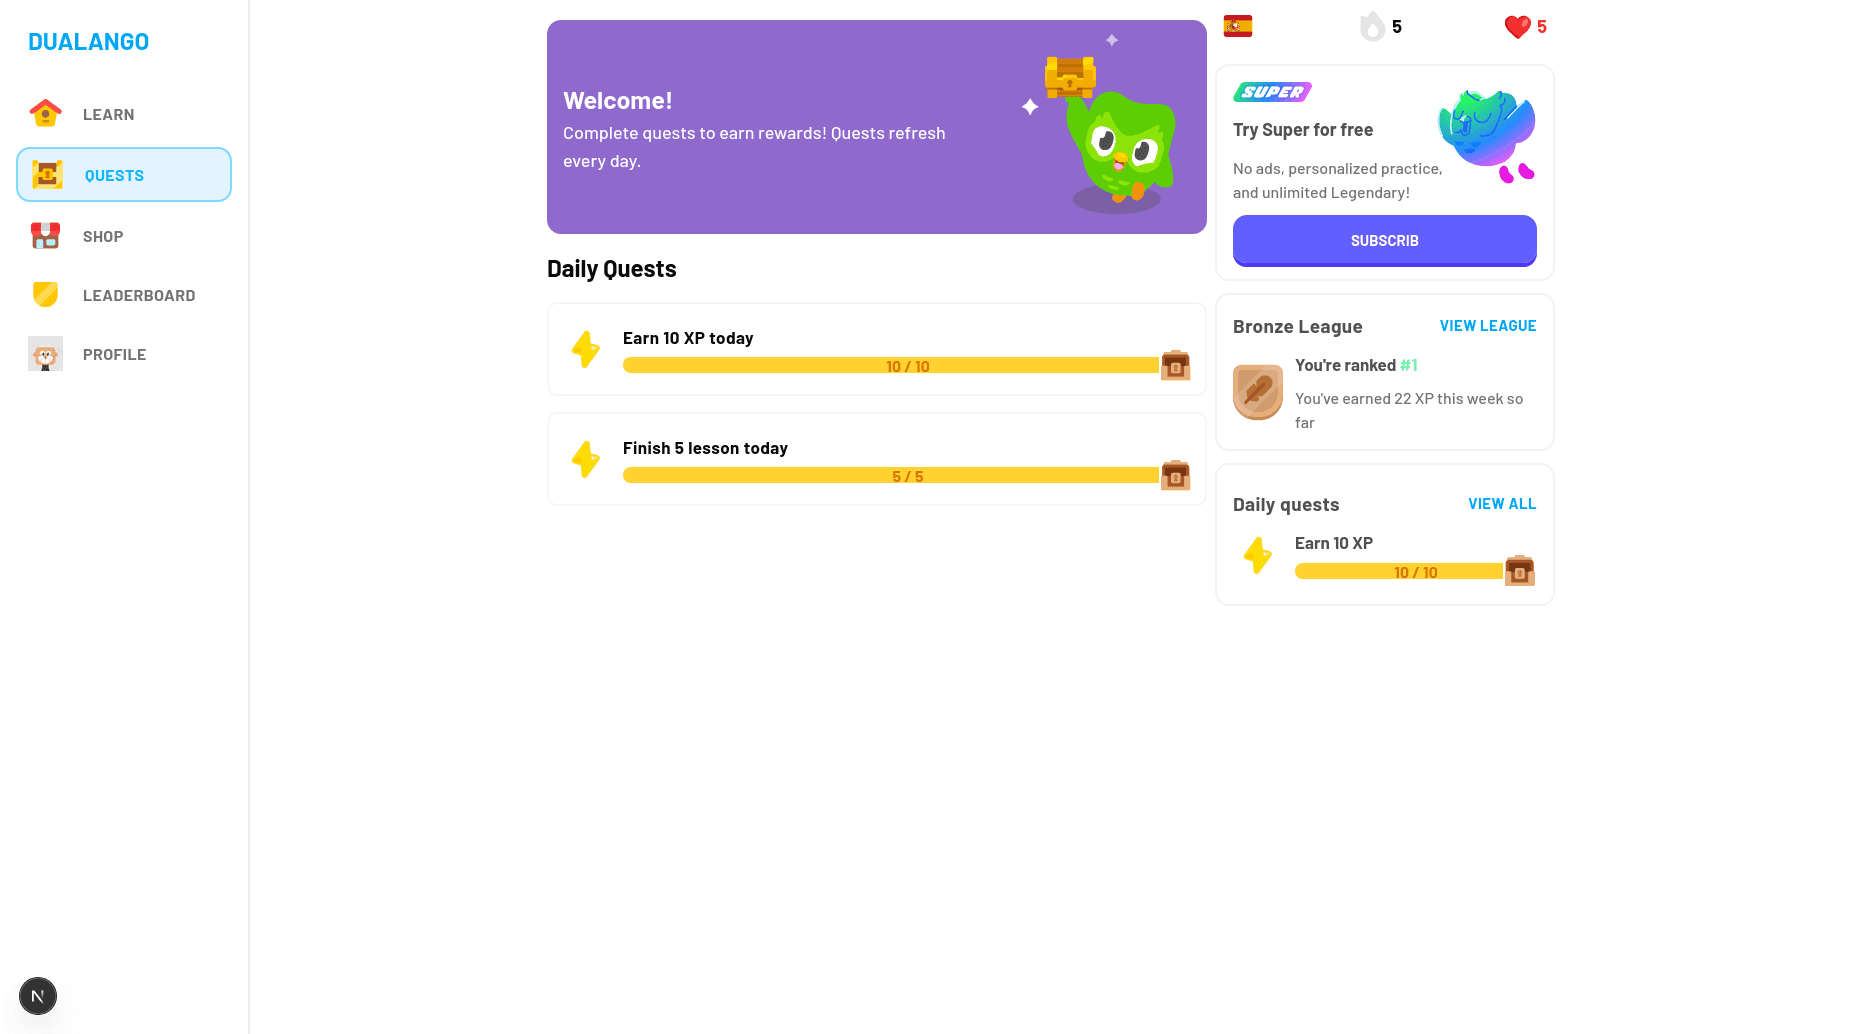Click the Next.js dev tools badge
The height and width of the screenshot is (1034, 1852).
click(38, 996)
